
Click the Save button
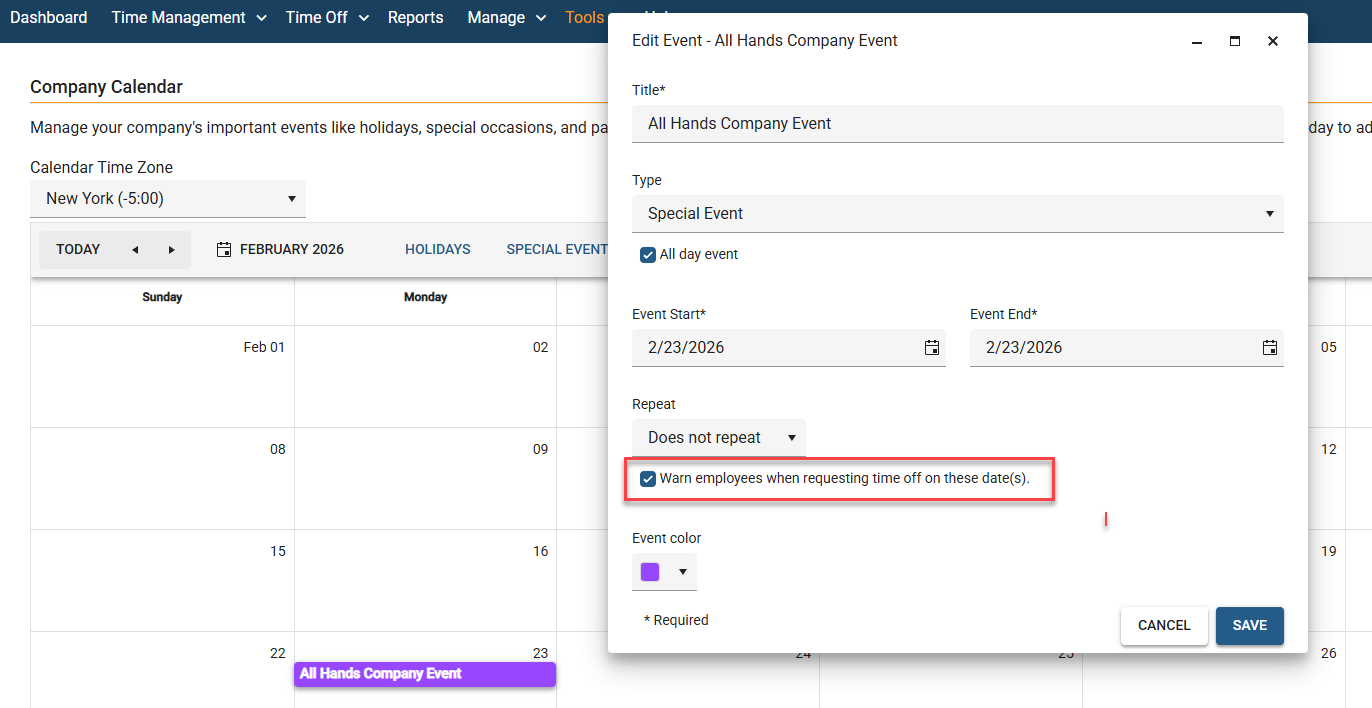1250,626
